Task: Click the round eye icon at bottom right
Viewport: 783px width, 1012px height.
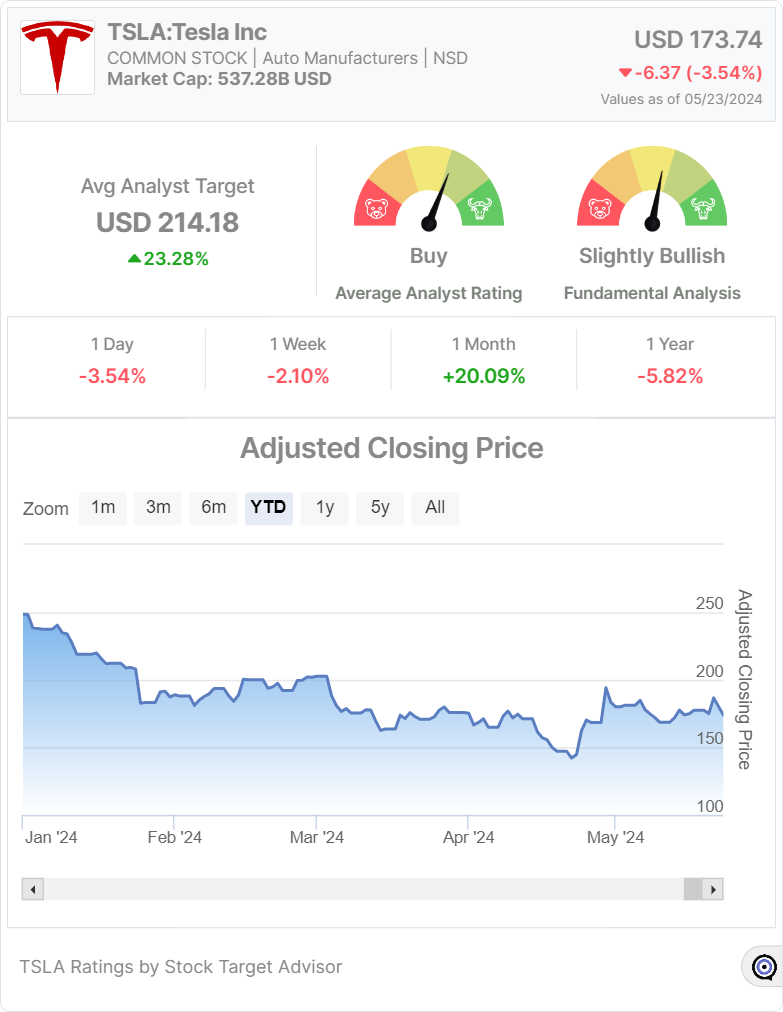Action: [764, 967]
